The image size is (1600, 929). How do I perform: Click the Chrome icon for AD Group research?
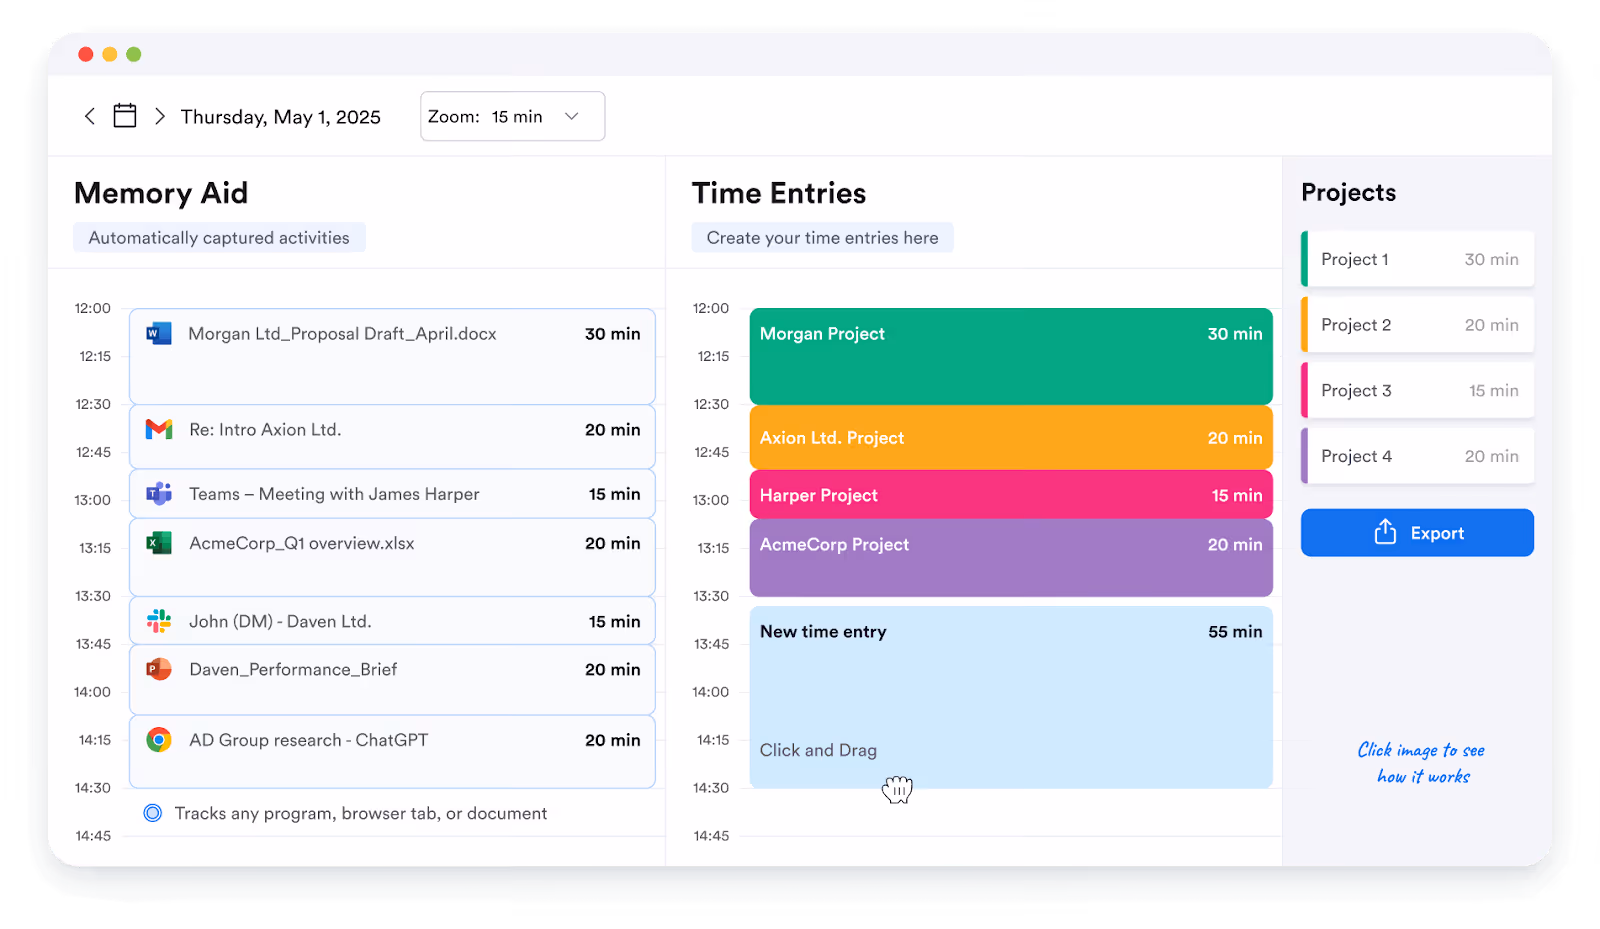click(159, 740)
